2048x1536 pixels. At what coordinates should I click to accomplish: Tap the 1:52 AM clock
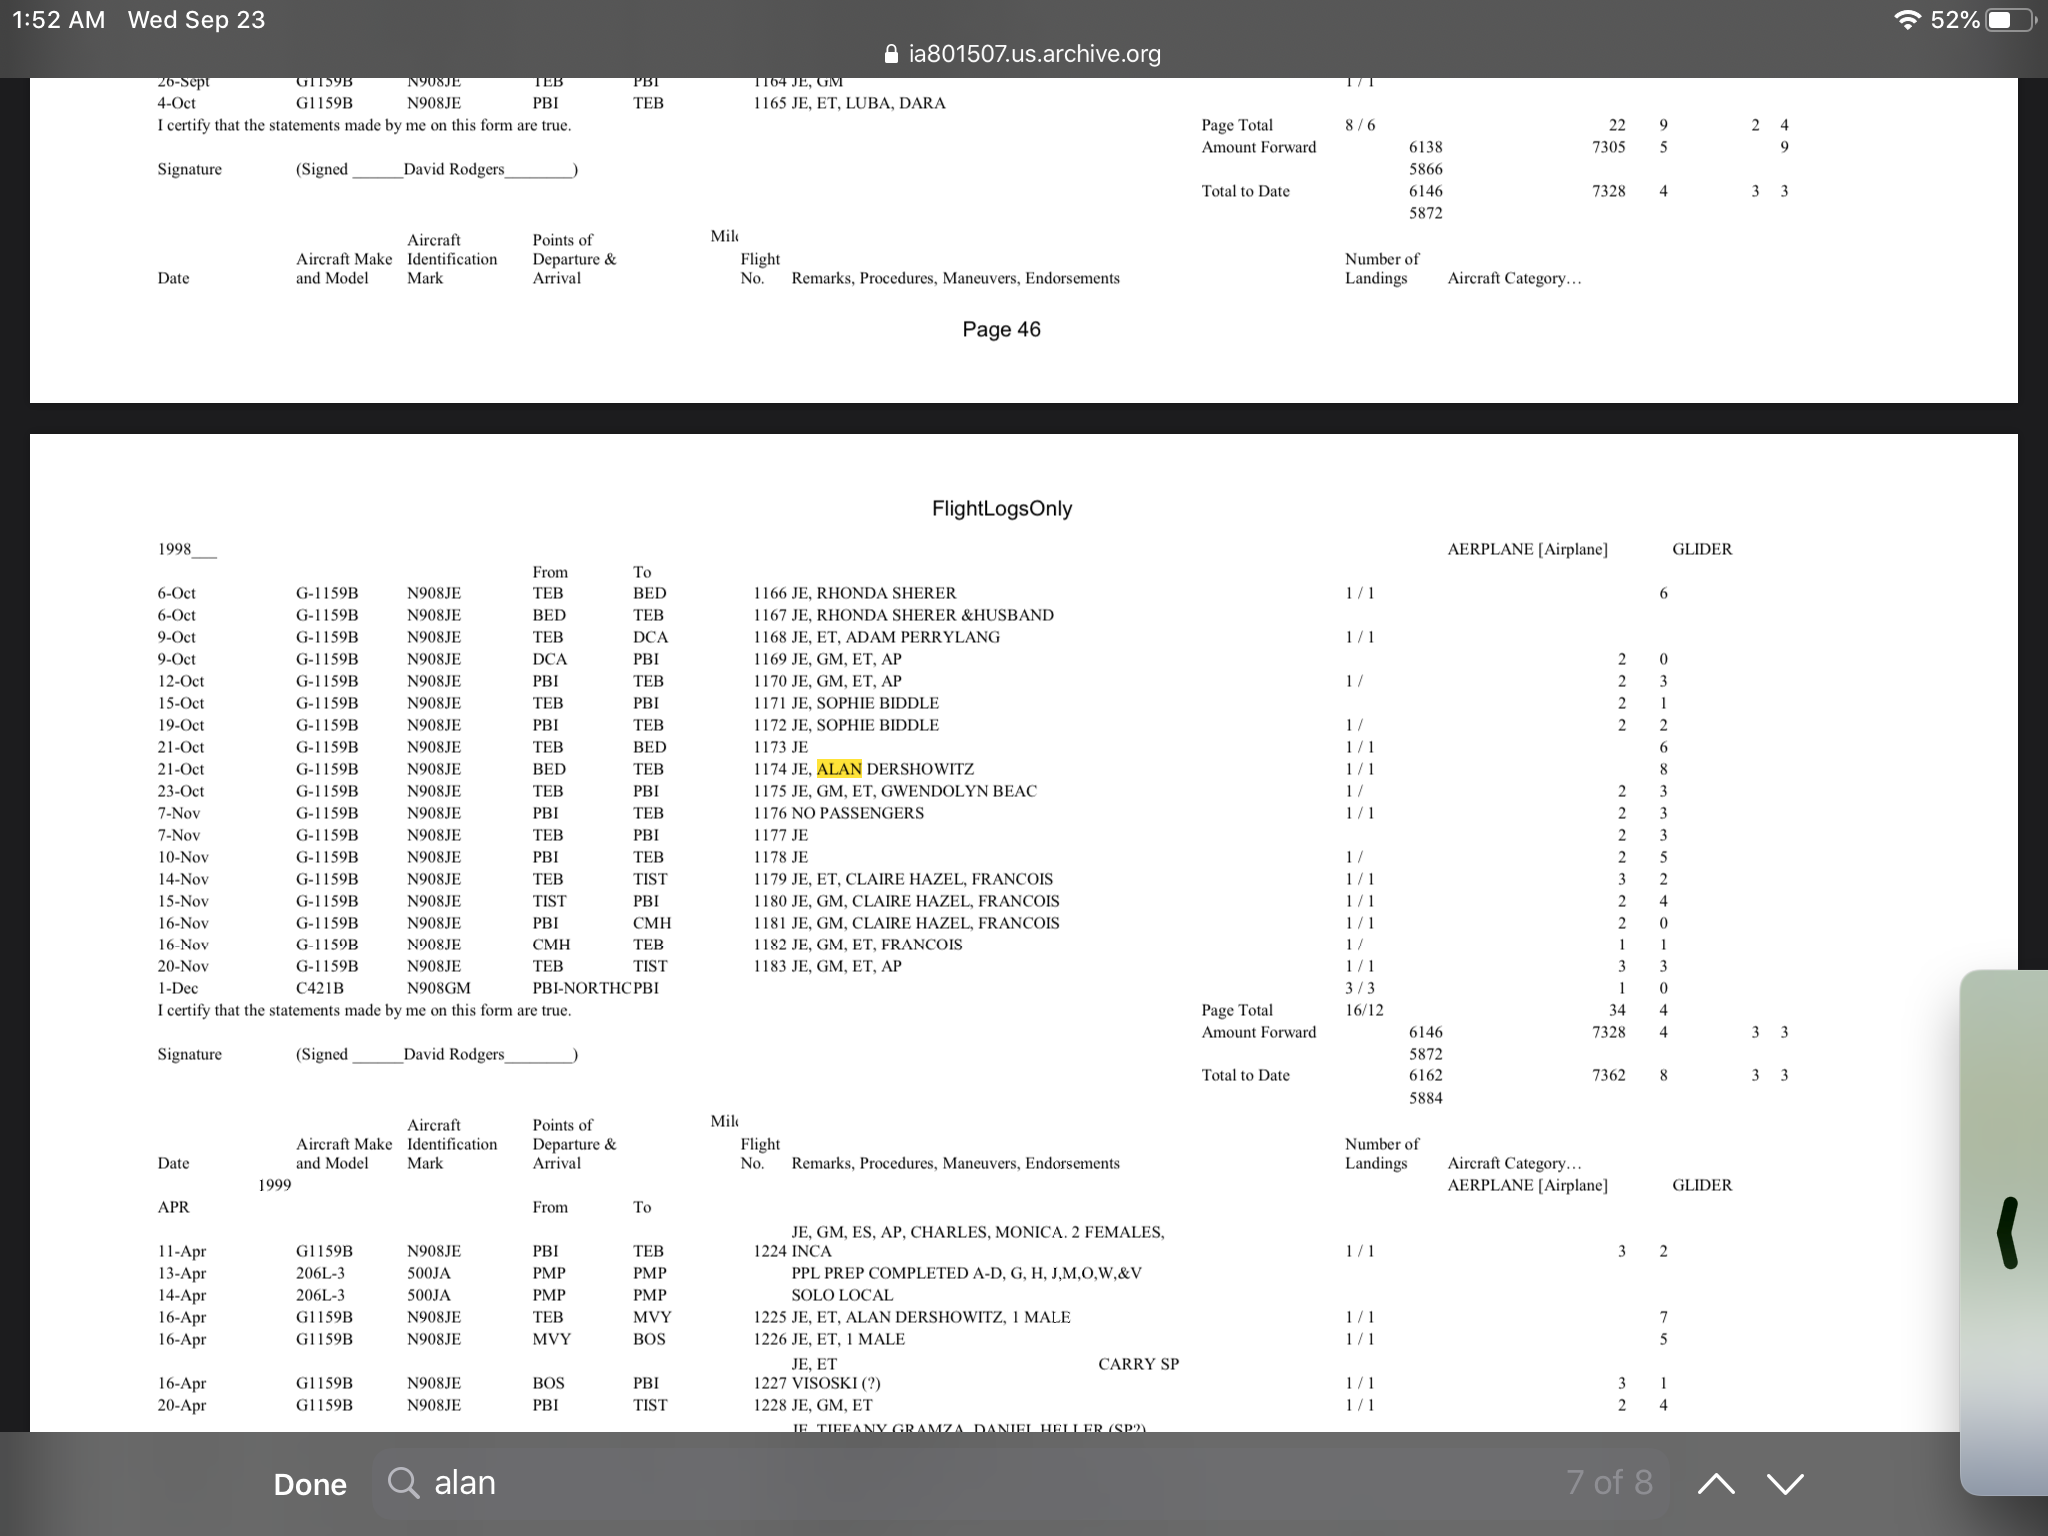pos(59,20)
